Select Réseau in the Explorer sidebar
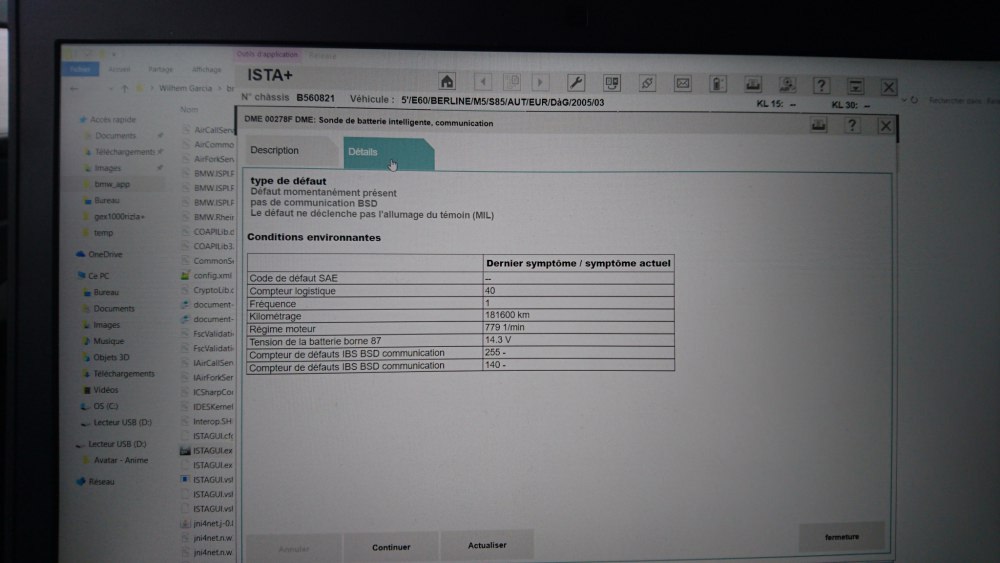1000x563 pixels. [x=101, y=481]
